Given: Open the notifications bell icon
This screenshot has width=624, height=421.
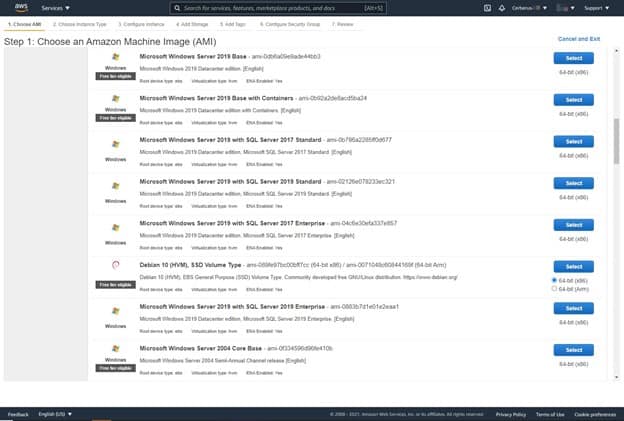Looking at the screenshot, I should [502, 8].
